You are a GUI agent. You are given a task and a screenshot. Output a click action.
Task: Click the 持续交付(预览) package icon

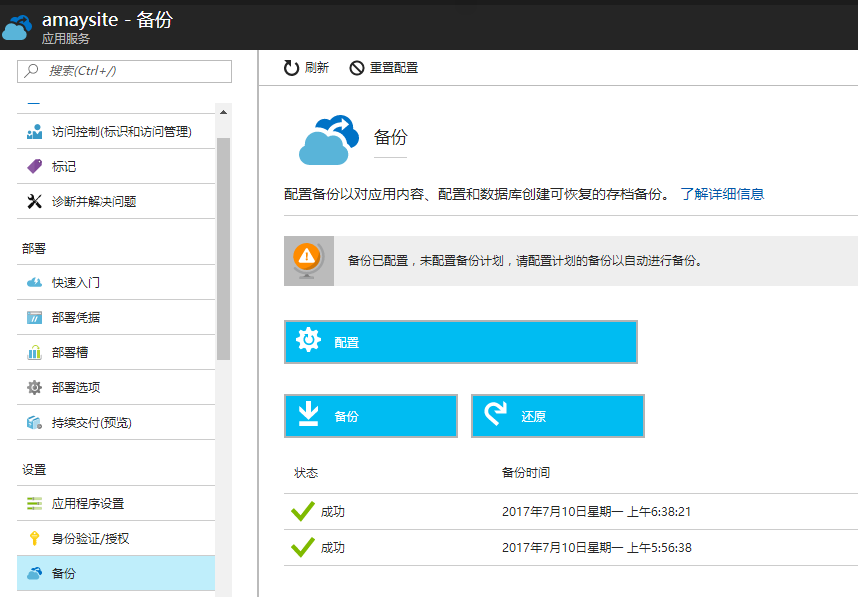[x=35, y=422]
